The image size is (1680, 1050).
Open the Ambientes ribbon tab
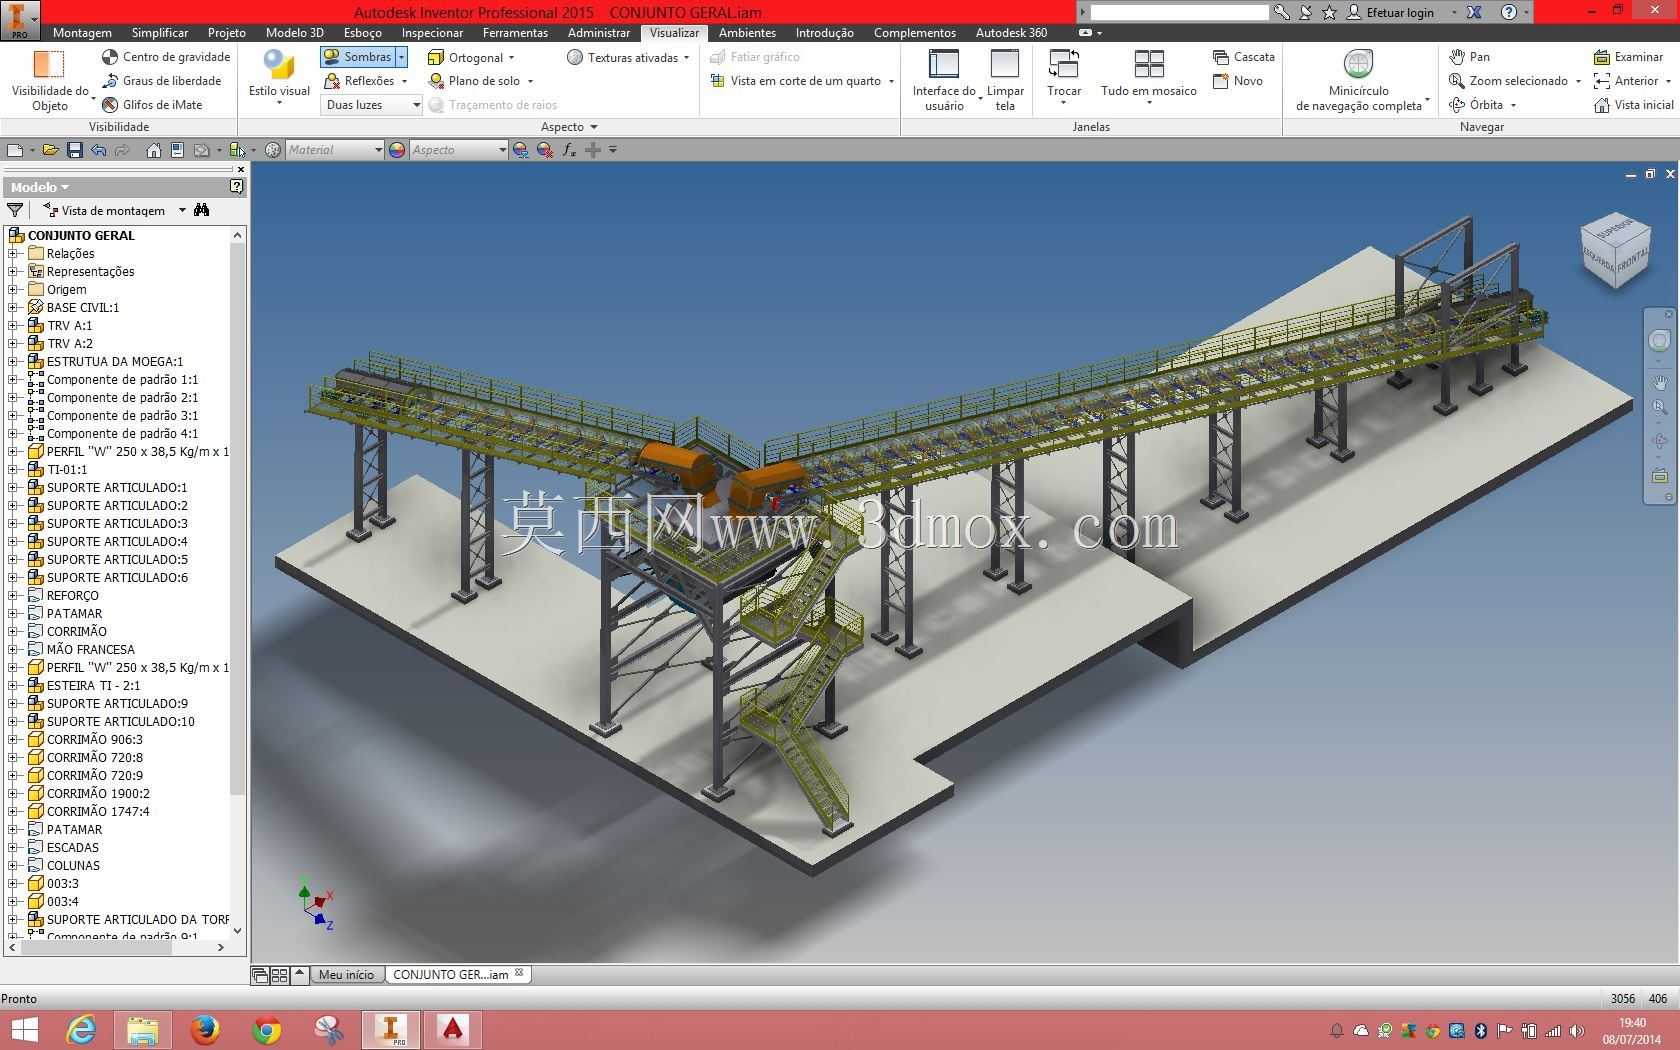coord(747,33)
